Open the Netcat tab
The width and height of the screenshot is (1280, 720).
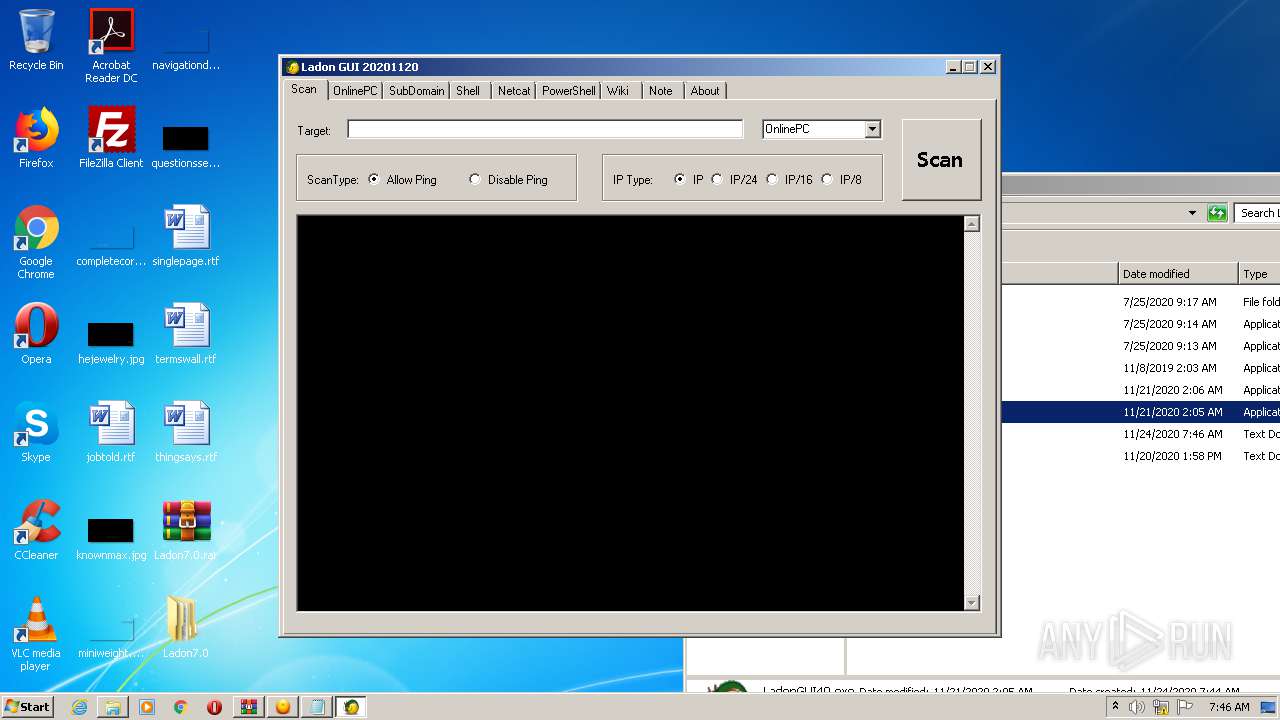pos(514,91)
